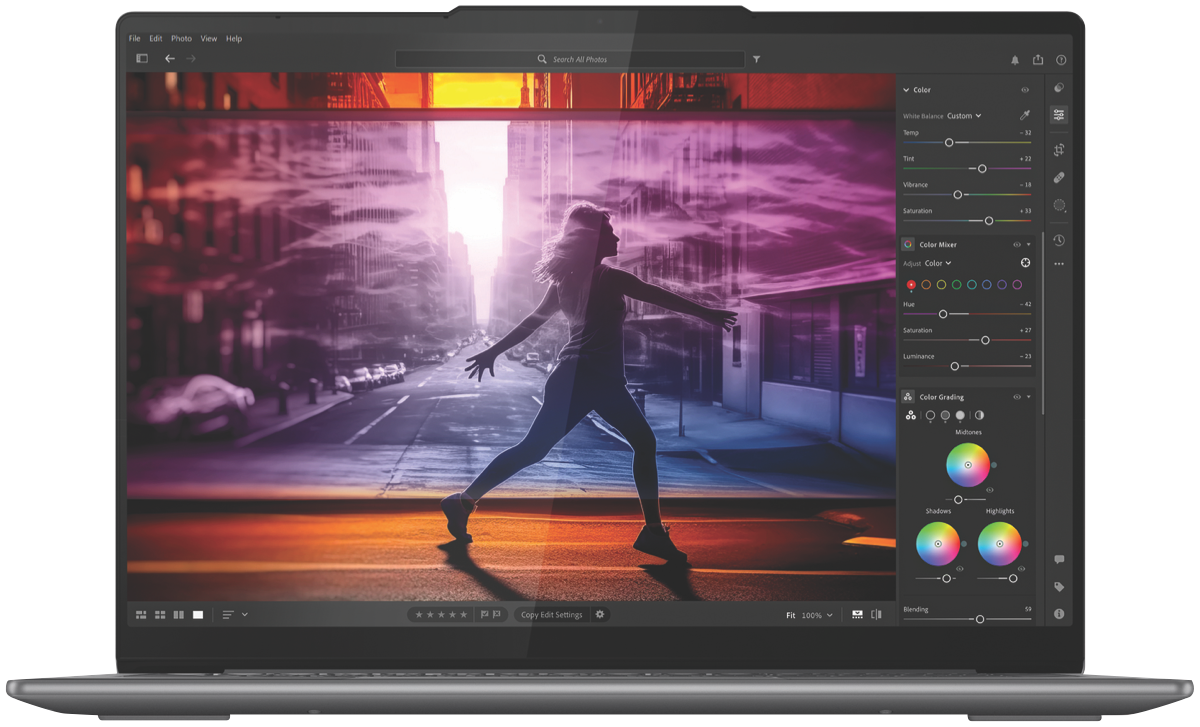The image size is (1200, 727).
Task: Click Copy Edit Settings button
Action: [551, 615]
